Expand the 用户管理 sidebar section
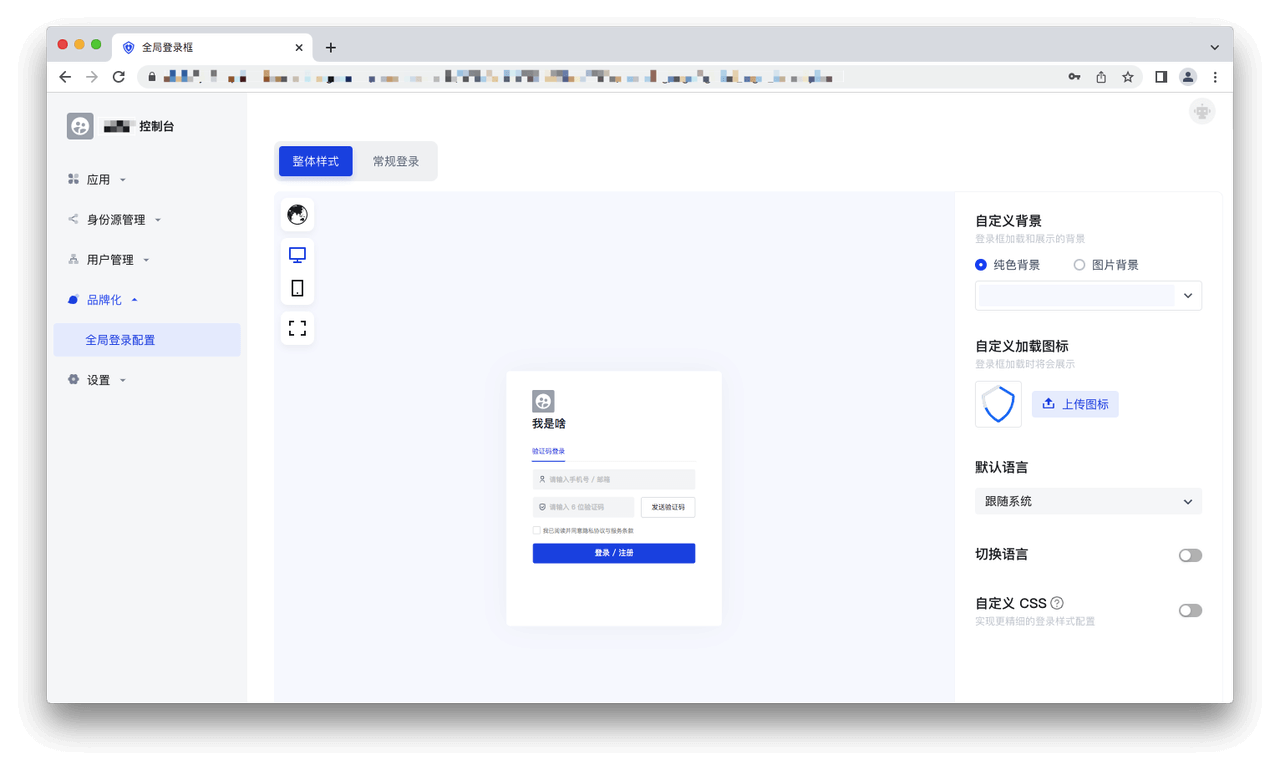1280x770 pixels. click(x=110, y=260)
